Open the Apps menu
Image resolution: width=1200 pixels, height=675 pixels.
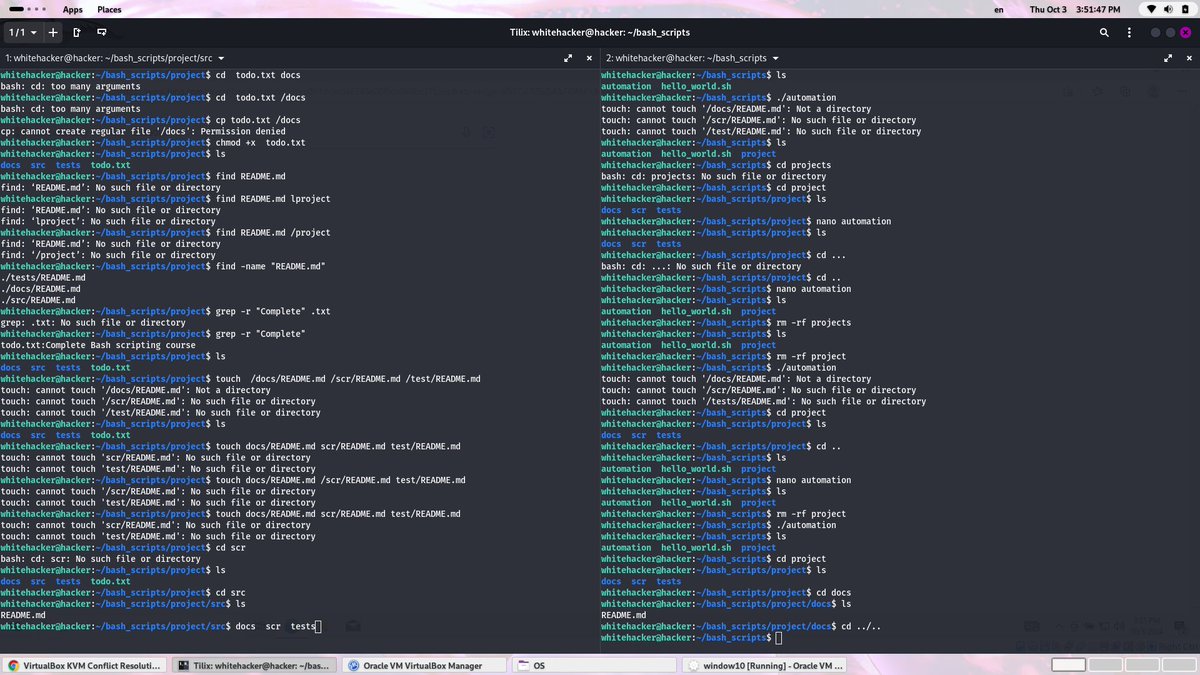(72, 9)
